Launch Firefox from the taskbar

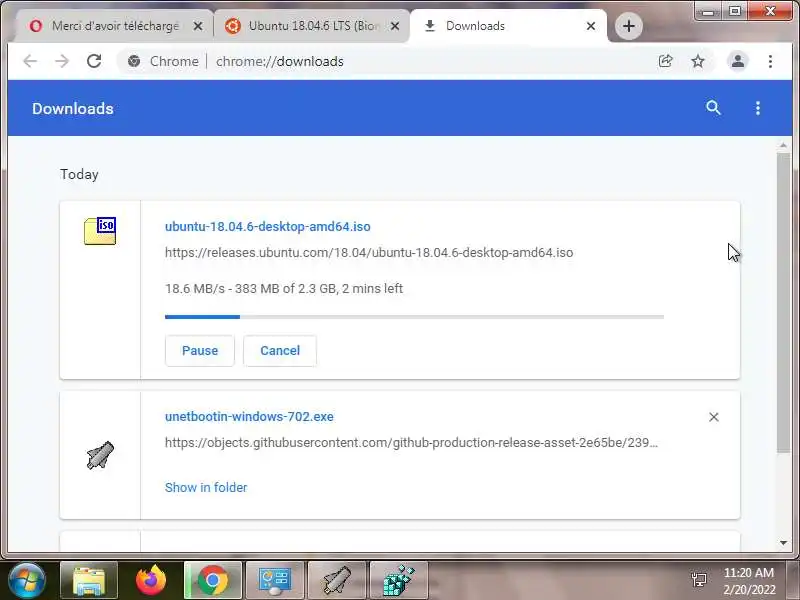(151, 580)
